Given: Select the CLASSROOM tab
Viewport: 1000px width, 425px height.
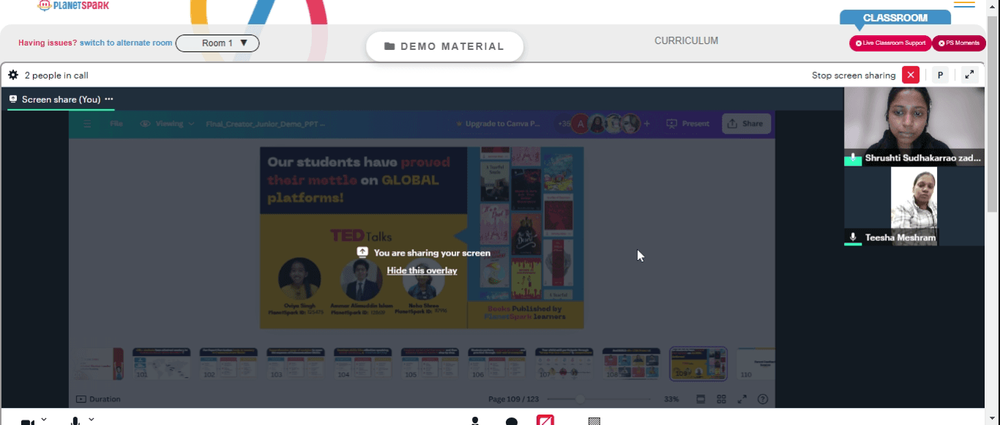Looking at the screenshot, I should coord(895,18).
